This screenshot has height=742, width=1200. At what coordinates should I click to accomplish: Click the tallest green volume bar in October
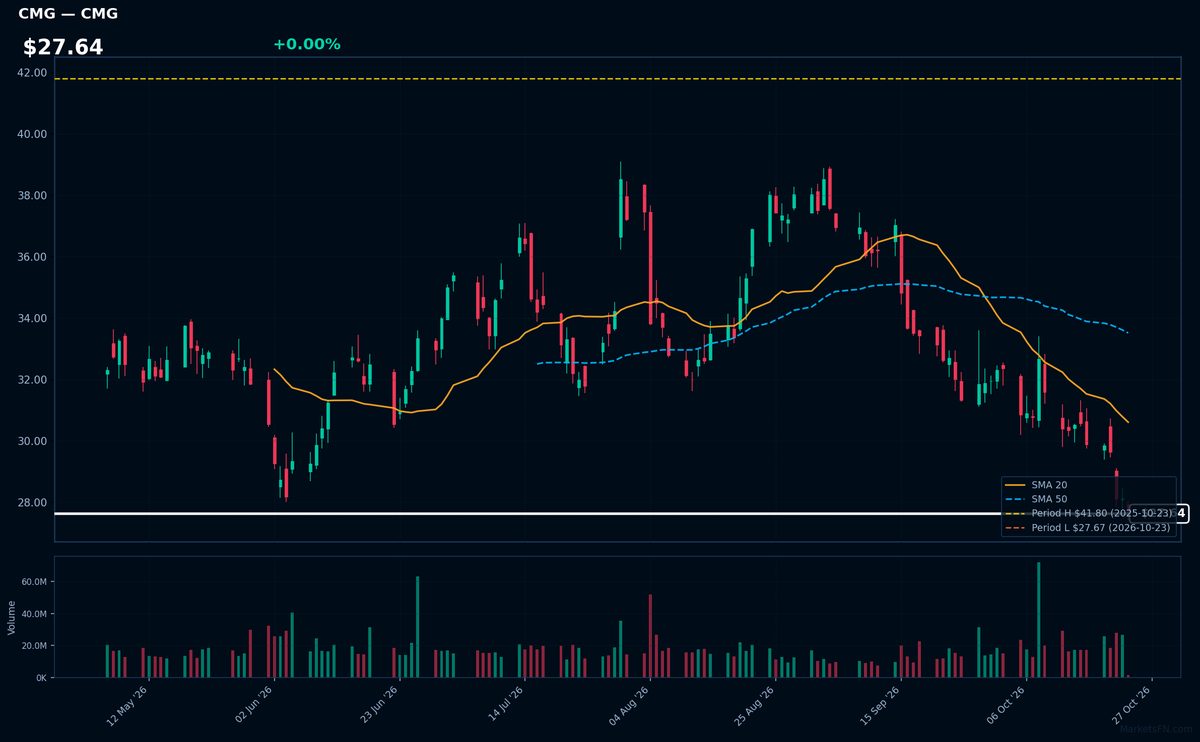pyautogui.click(x=1038, y=620)
